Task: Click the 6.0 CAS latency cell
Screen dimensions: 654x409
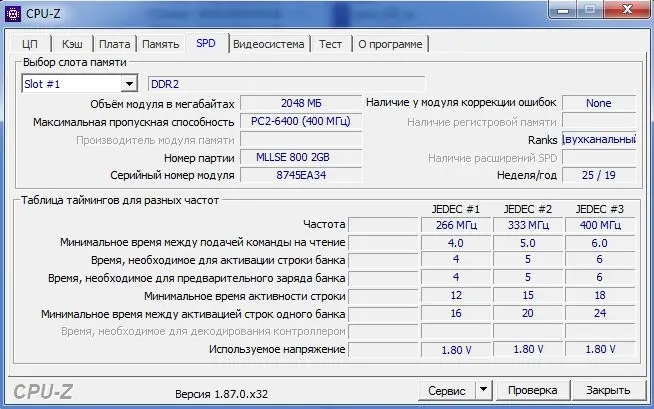Action: [x=600, y=243]
